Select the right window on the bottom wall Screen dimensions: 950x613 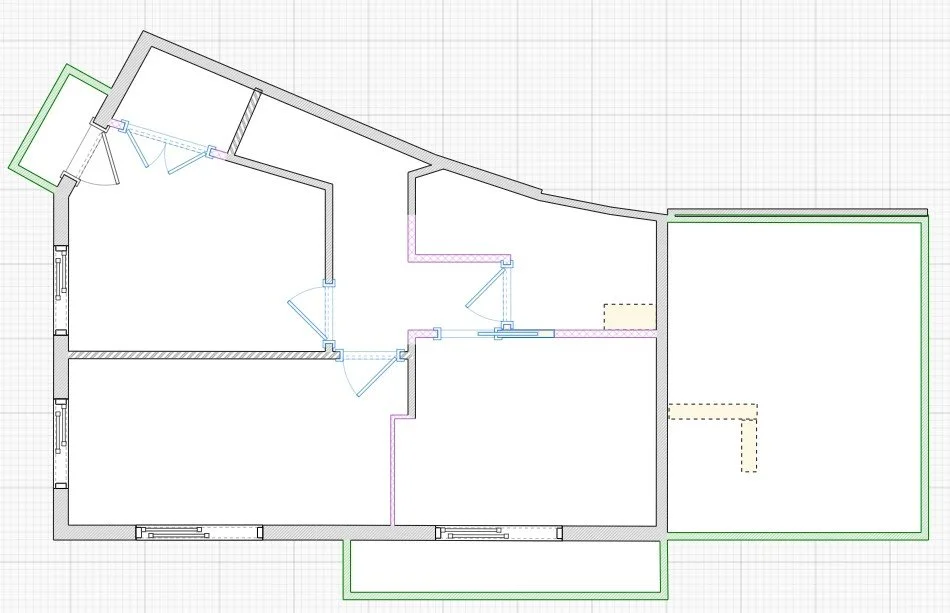499,533
